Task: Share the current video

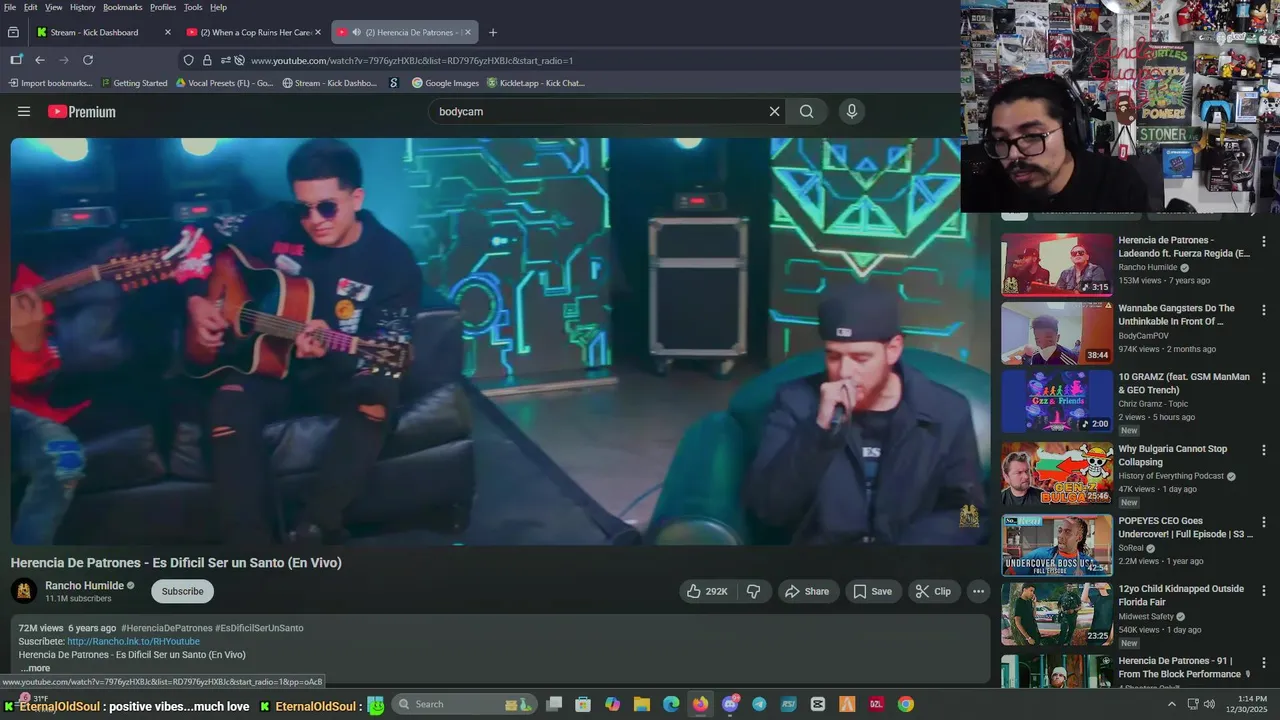Action: click(x=807, y=591)
